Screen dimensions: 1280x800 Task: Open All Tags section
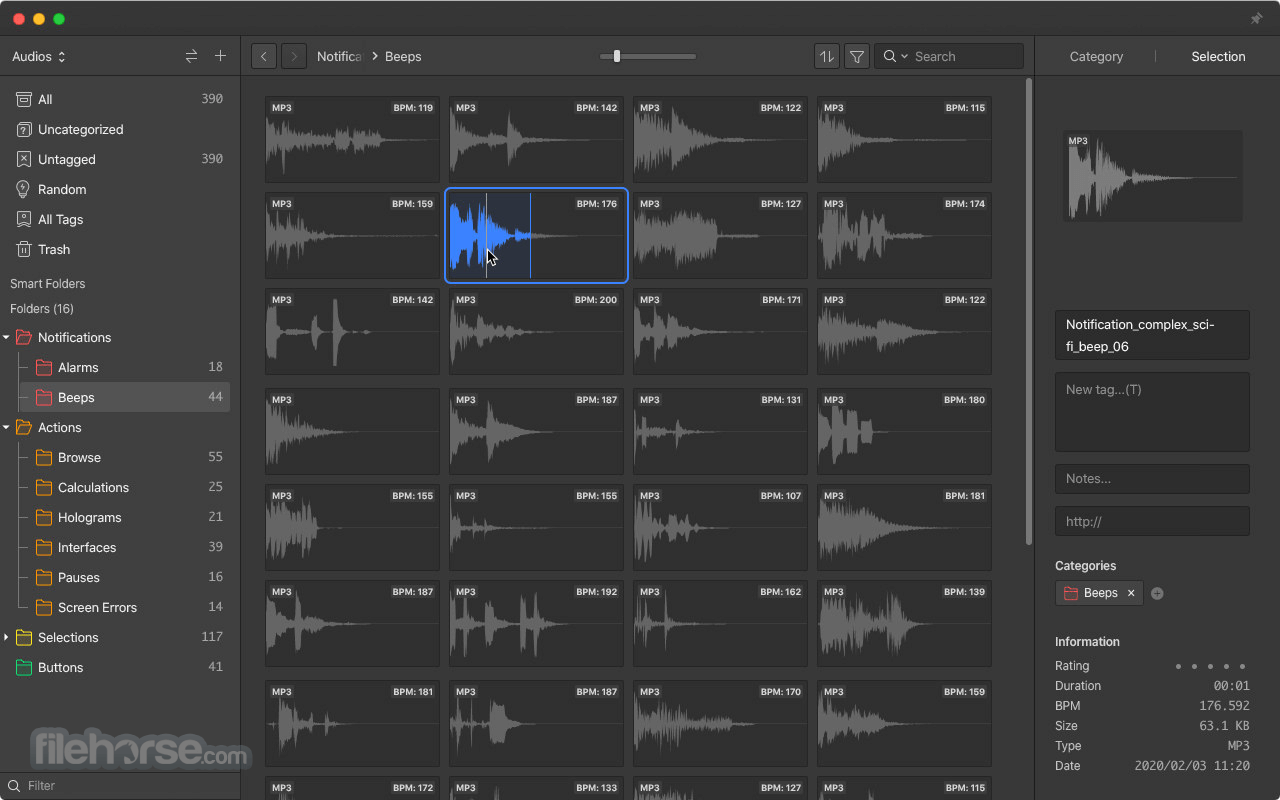[x=120, y=219]
